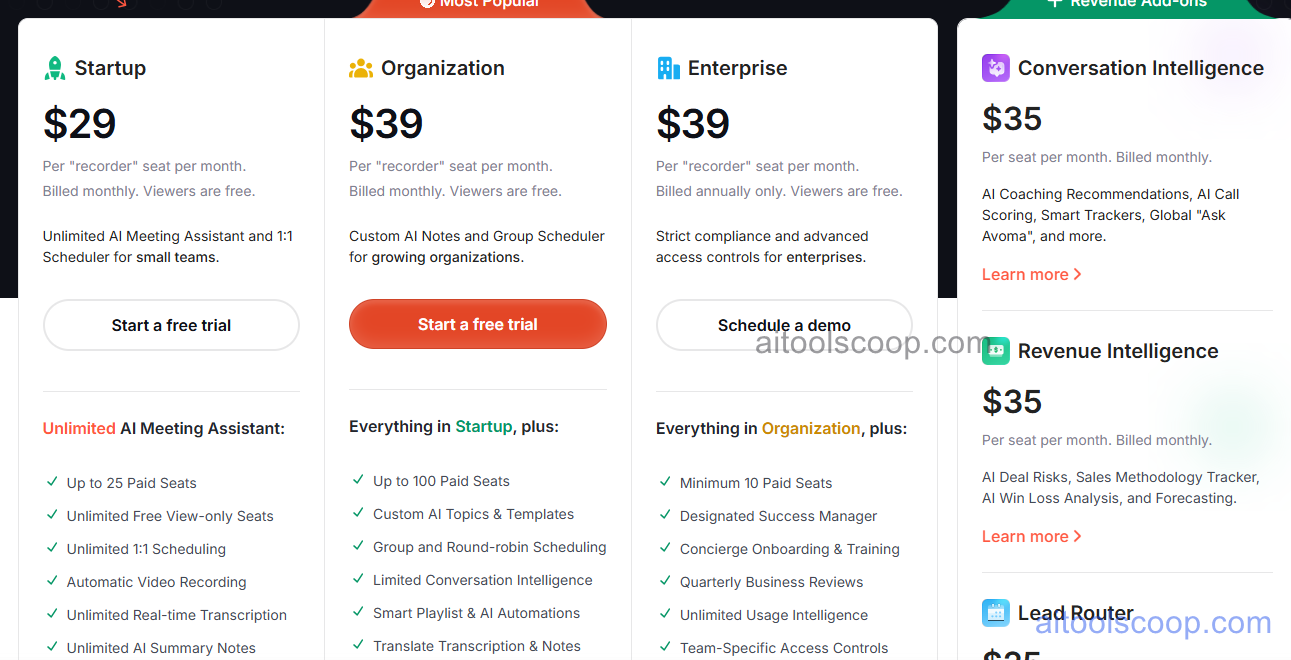Screen dimensions: 1291x660
Task: Click the Conversation Intelligence chat icon
Action: tap(995, 68)
